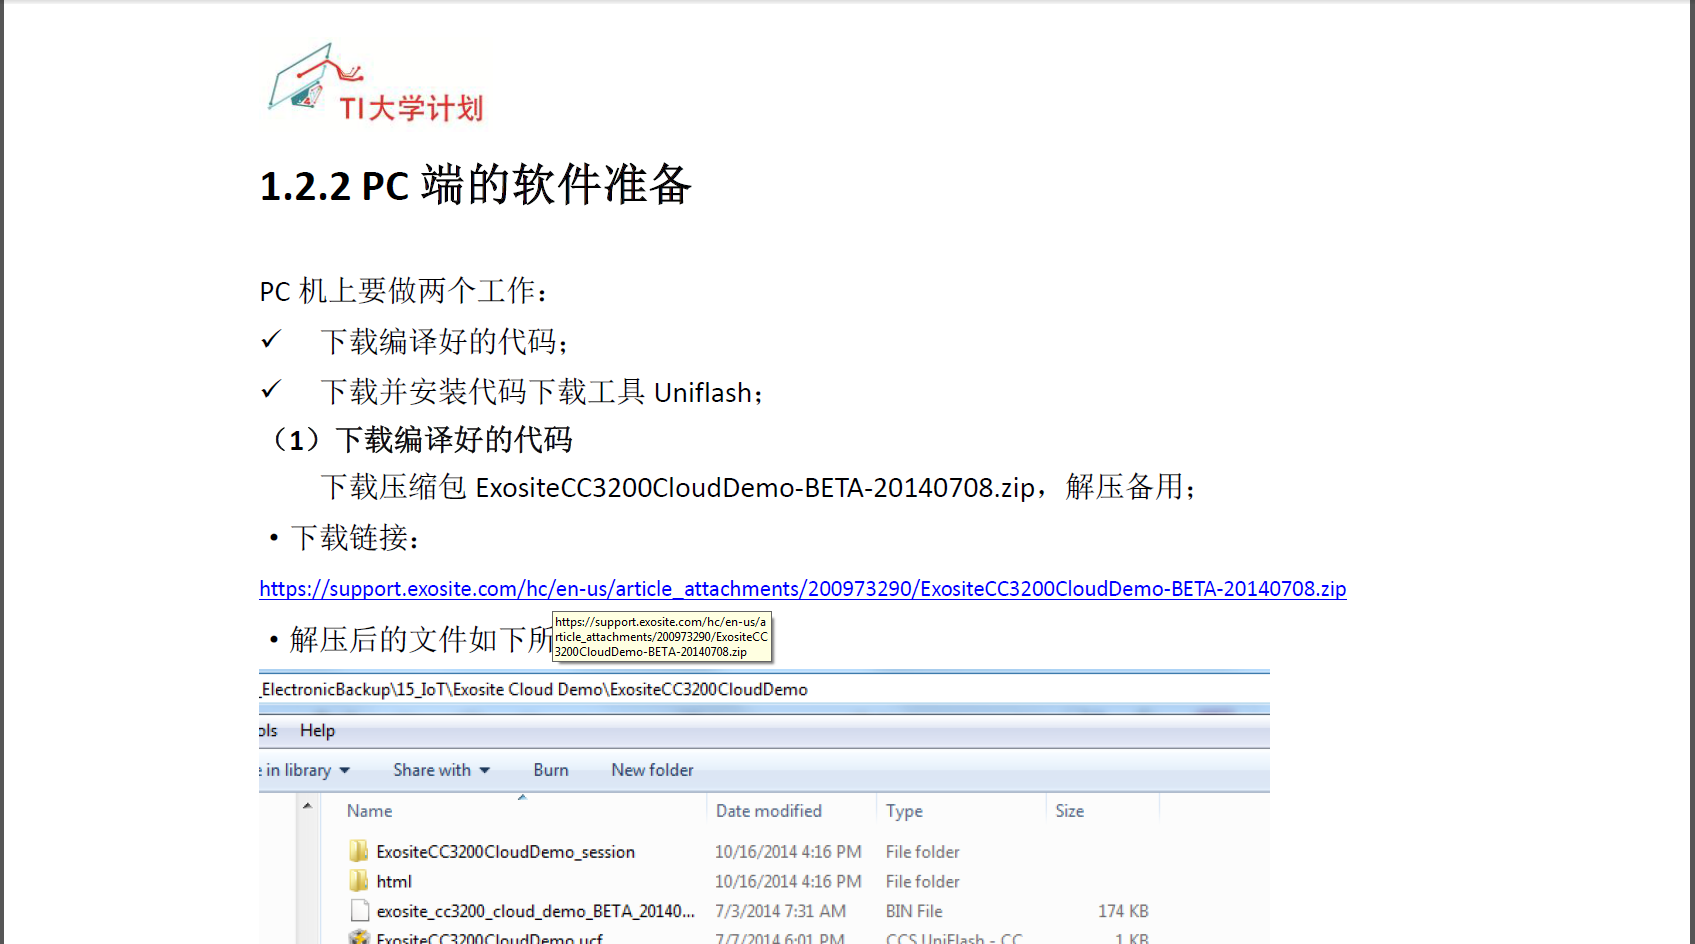Click the file list scrollbar up arrow
Screen dimensions: 1695x944
tap(308, 806)
